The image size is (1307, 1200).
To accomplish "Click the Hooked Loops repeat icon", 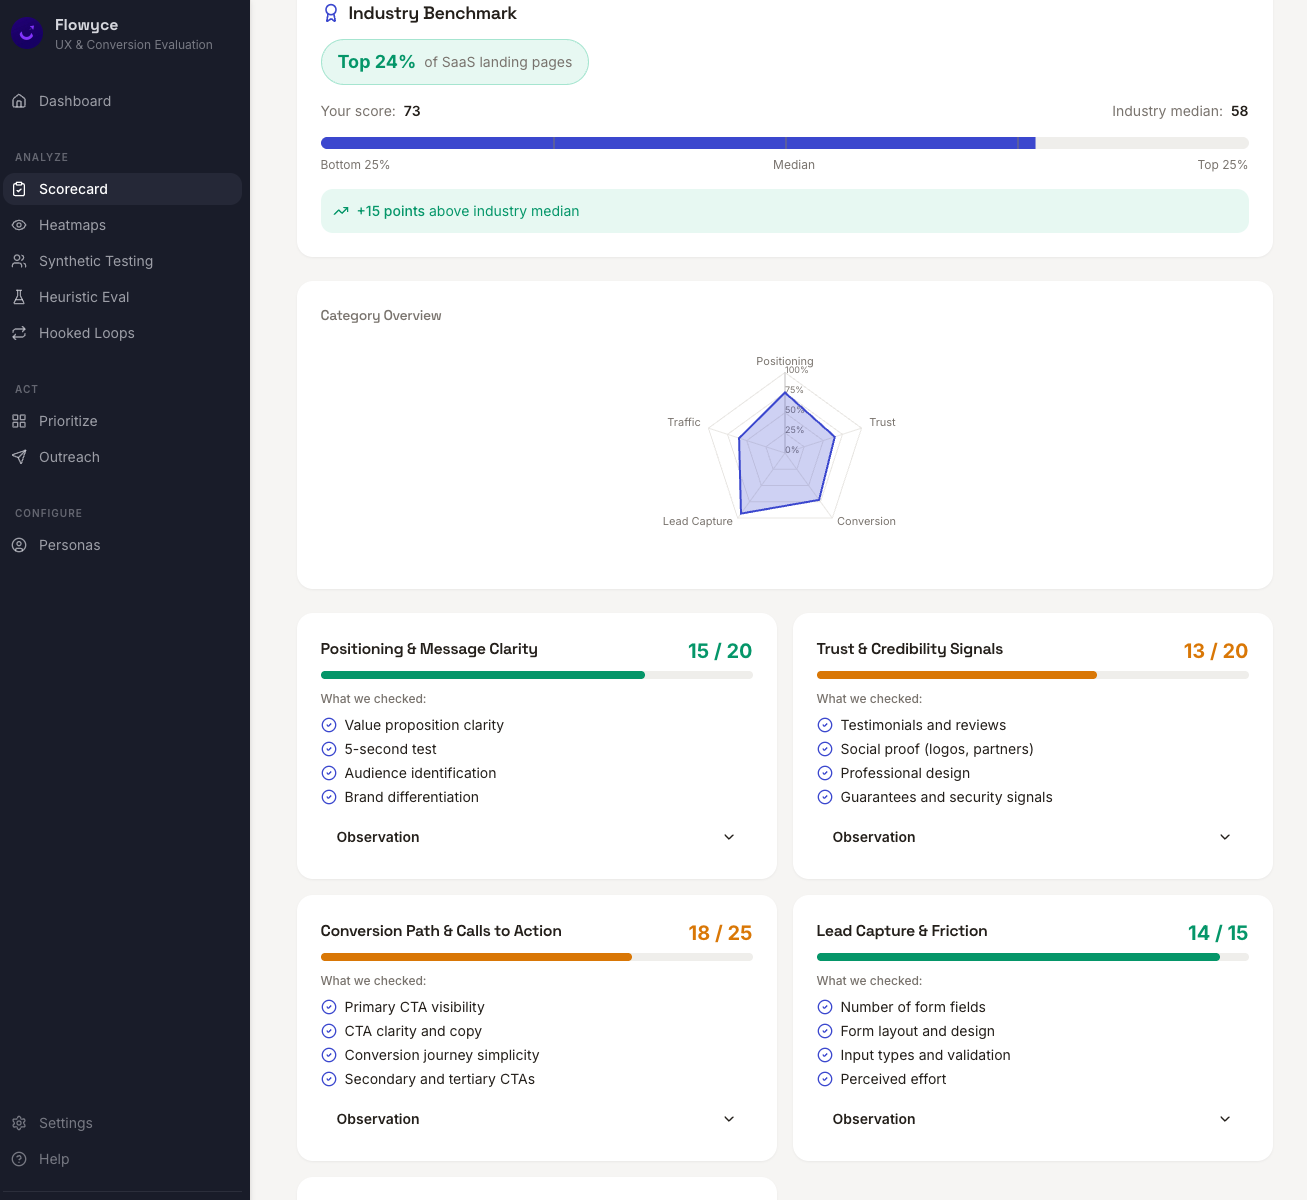I will (x=19, y=333).
